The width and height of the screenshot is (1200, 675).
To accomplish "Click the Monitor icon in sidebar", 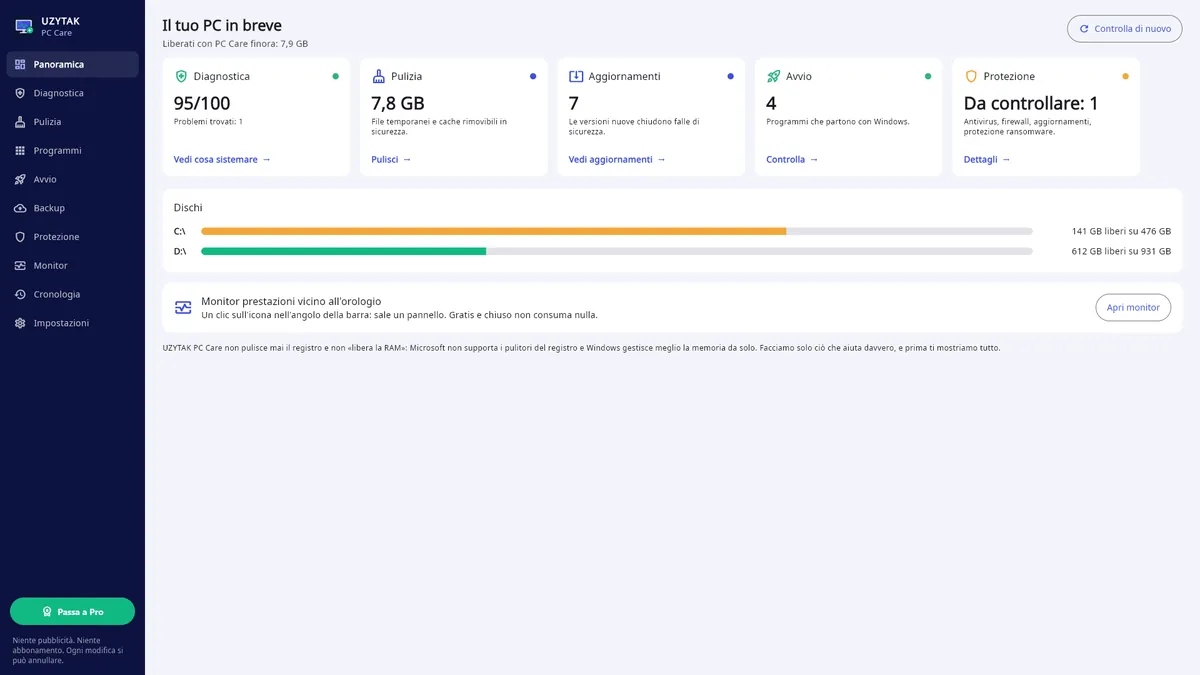I will [20, 266].
